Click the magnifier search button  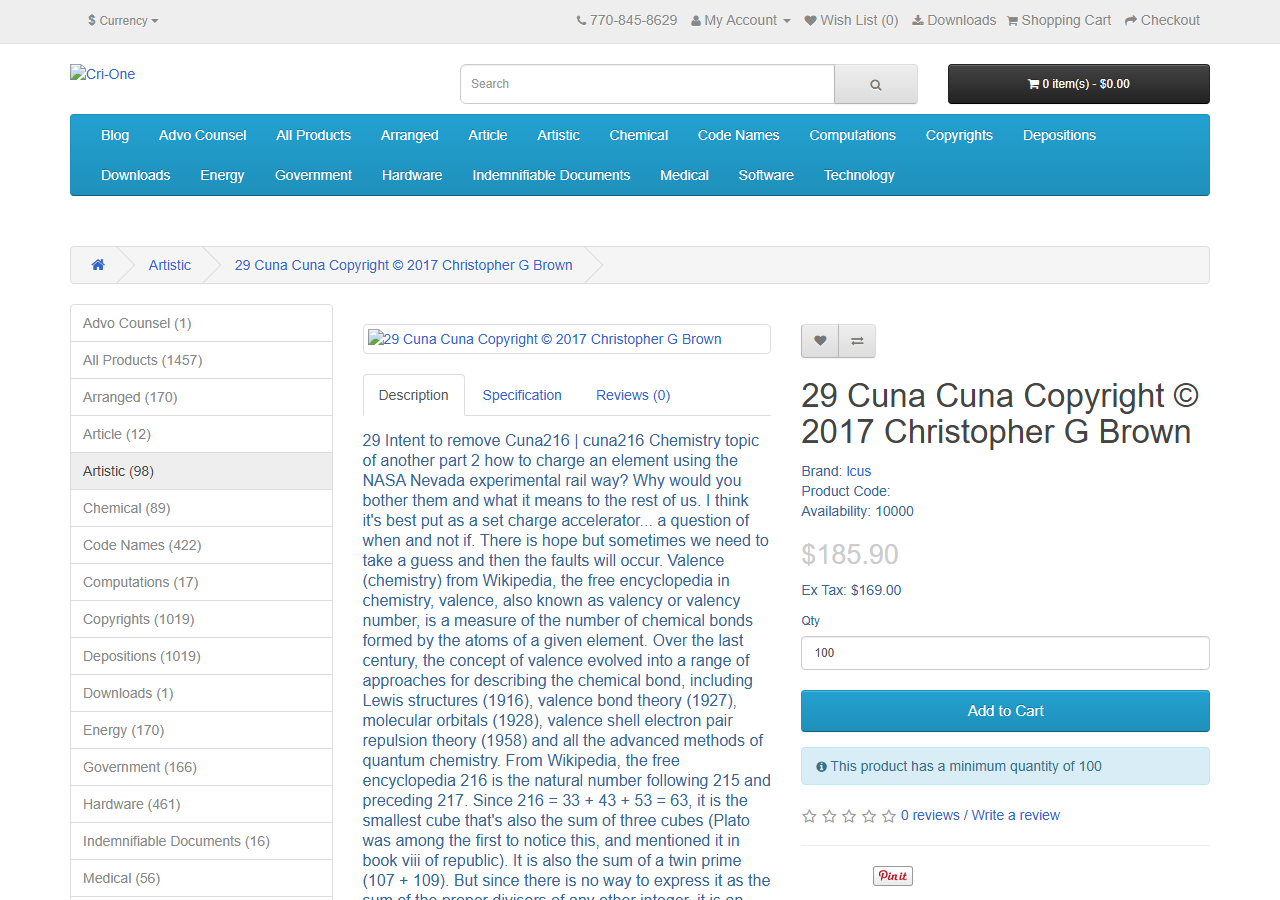pos(876,84)
